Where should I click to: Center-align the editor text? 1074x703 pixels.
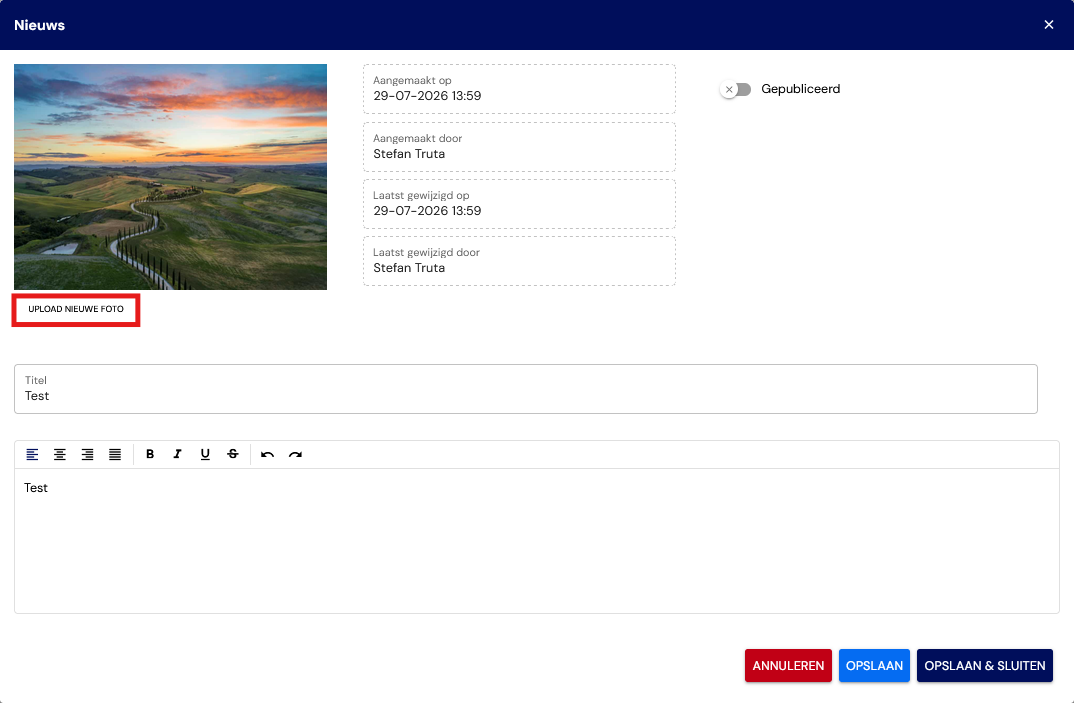(60, 454)
